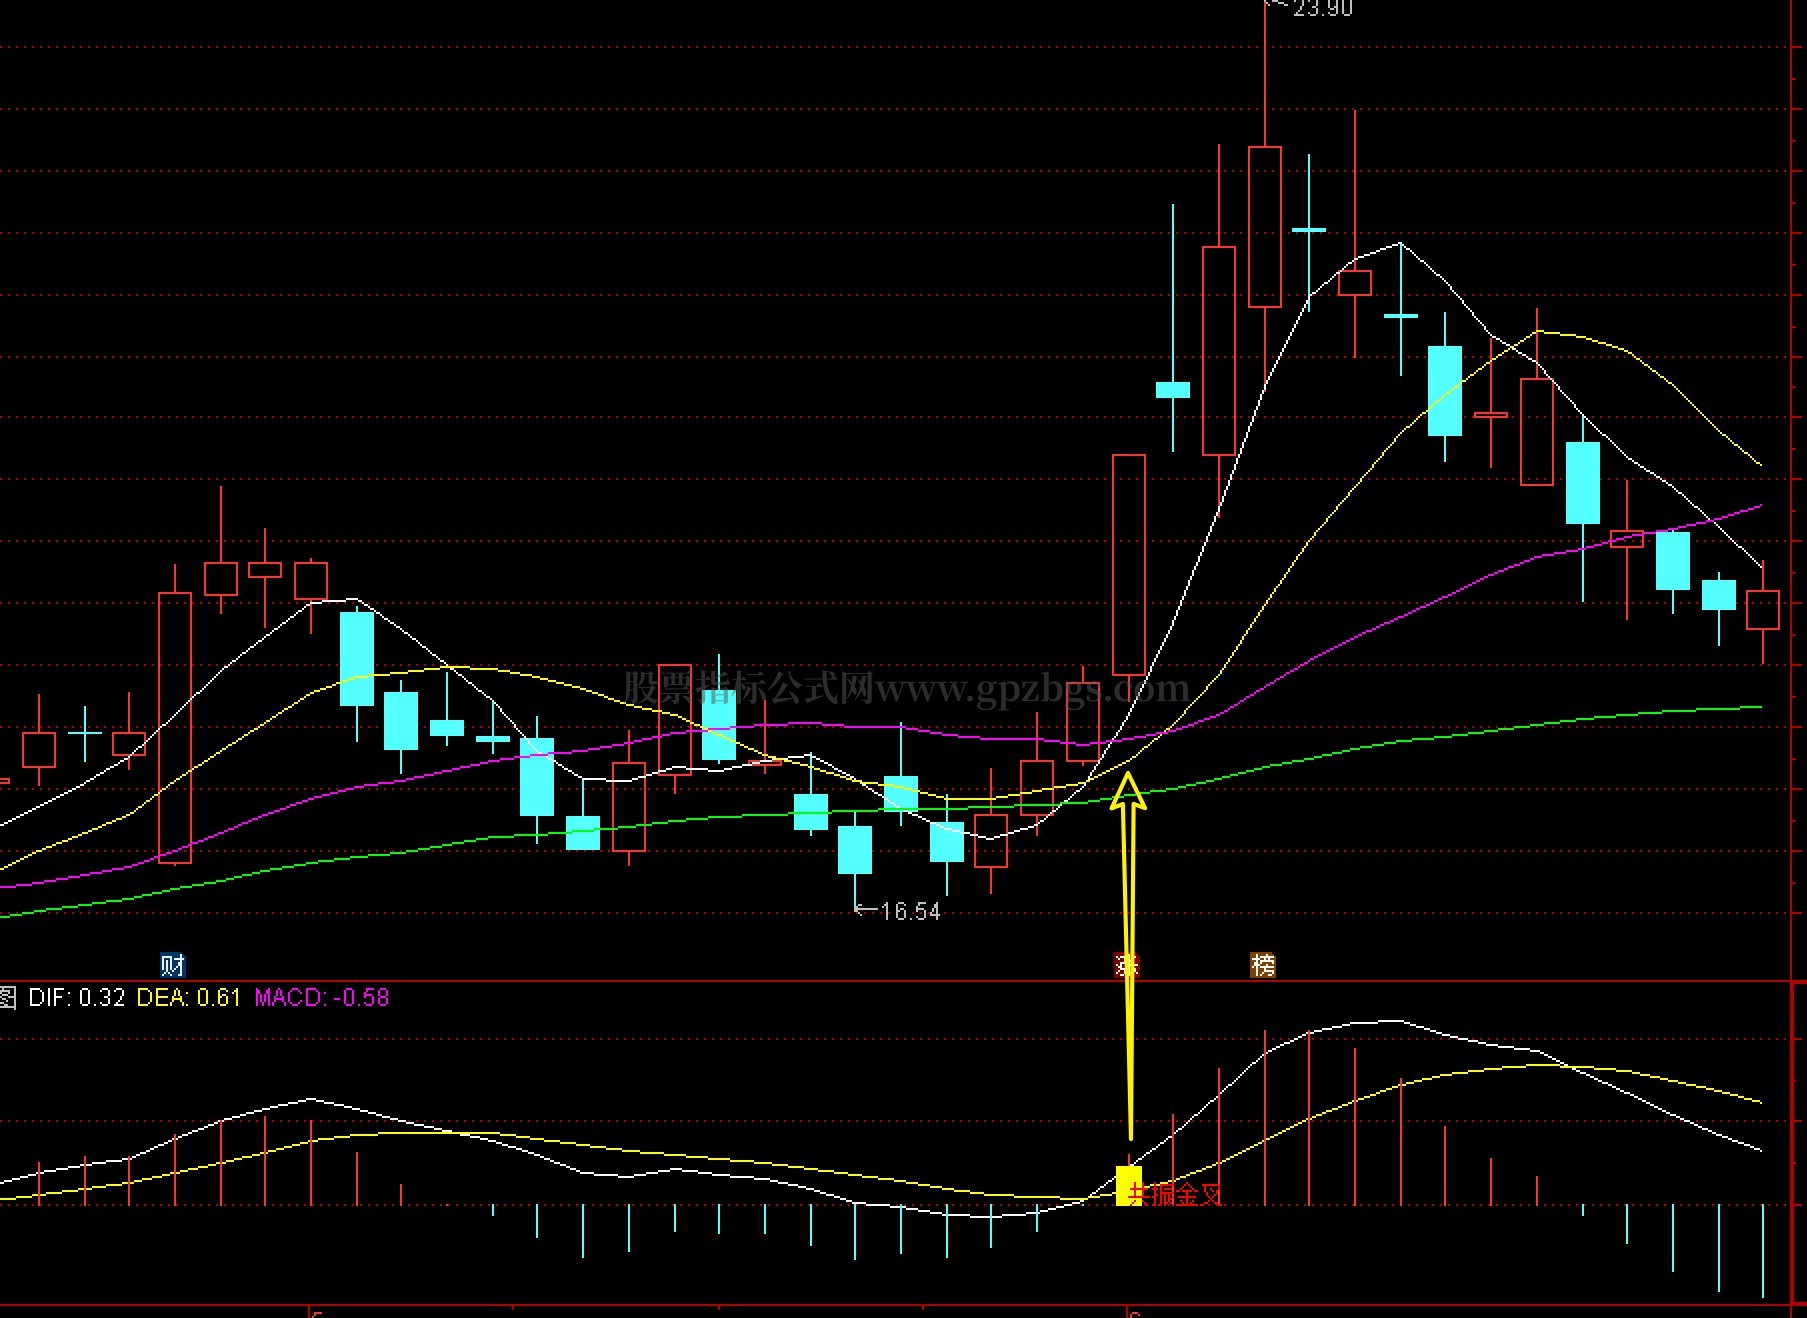Click the 23.90 high price label
Screen dimensions: 1807x1318
[1322, 9]
